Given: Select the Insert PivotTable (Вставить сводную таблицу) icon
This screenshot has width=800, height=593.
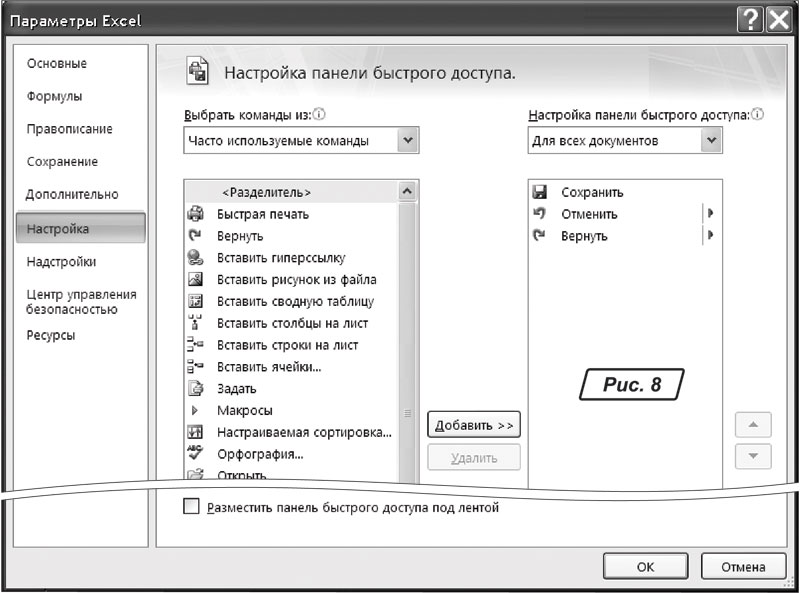Looking at the screenshot, I should [x=196, y=301].
